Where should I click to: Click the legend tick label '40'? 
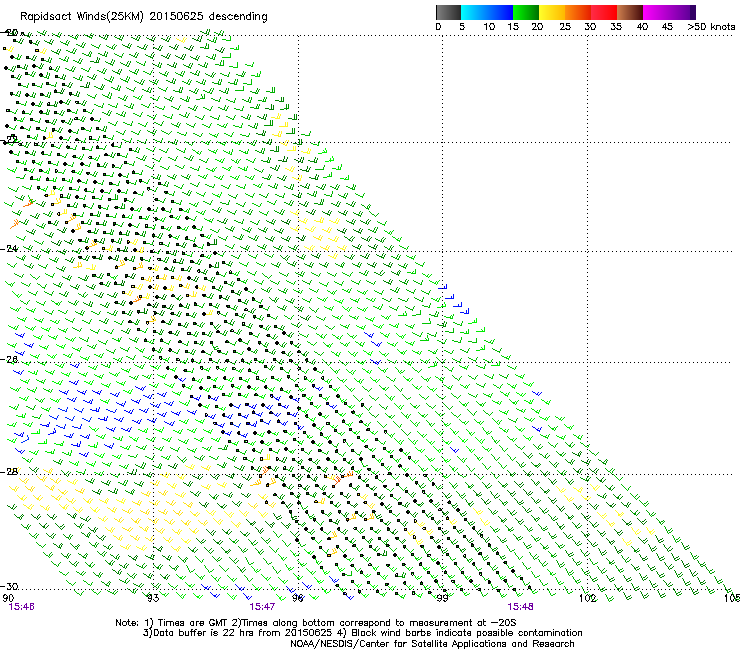[x=642, y=27]
